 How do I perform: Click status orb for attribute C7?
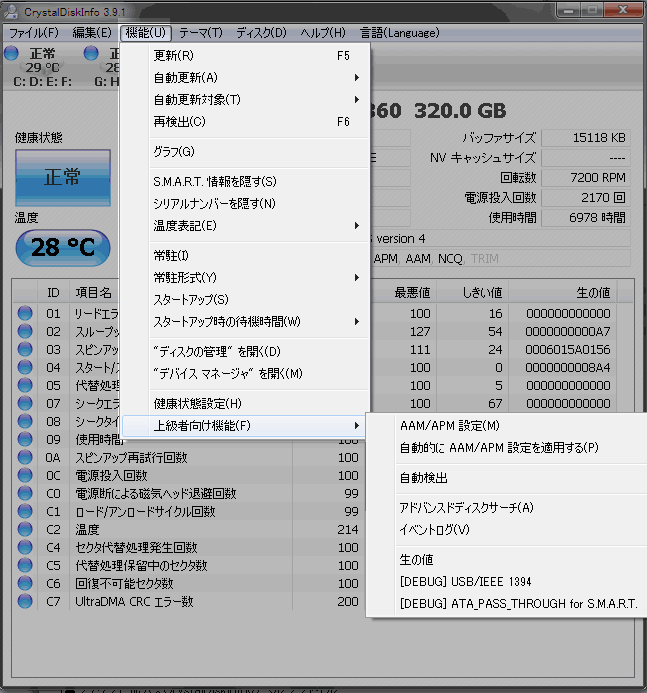click(25, 602)
